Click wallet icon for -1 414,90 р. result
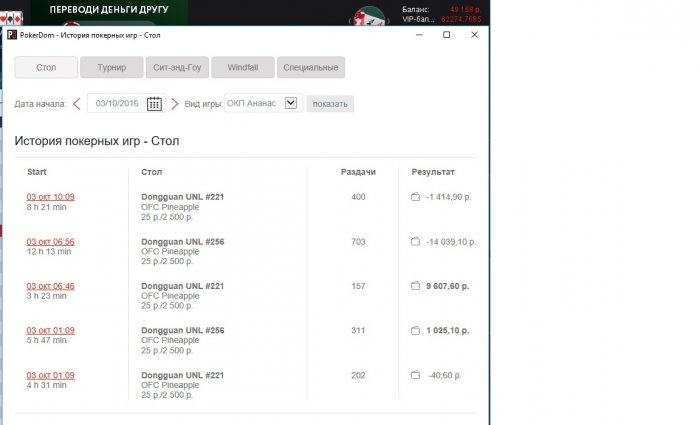700x425 pixels. tap(415, 197)
